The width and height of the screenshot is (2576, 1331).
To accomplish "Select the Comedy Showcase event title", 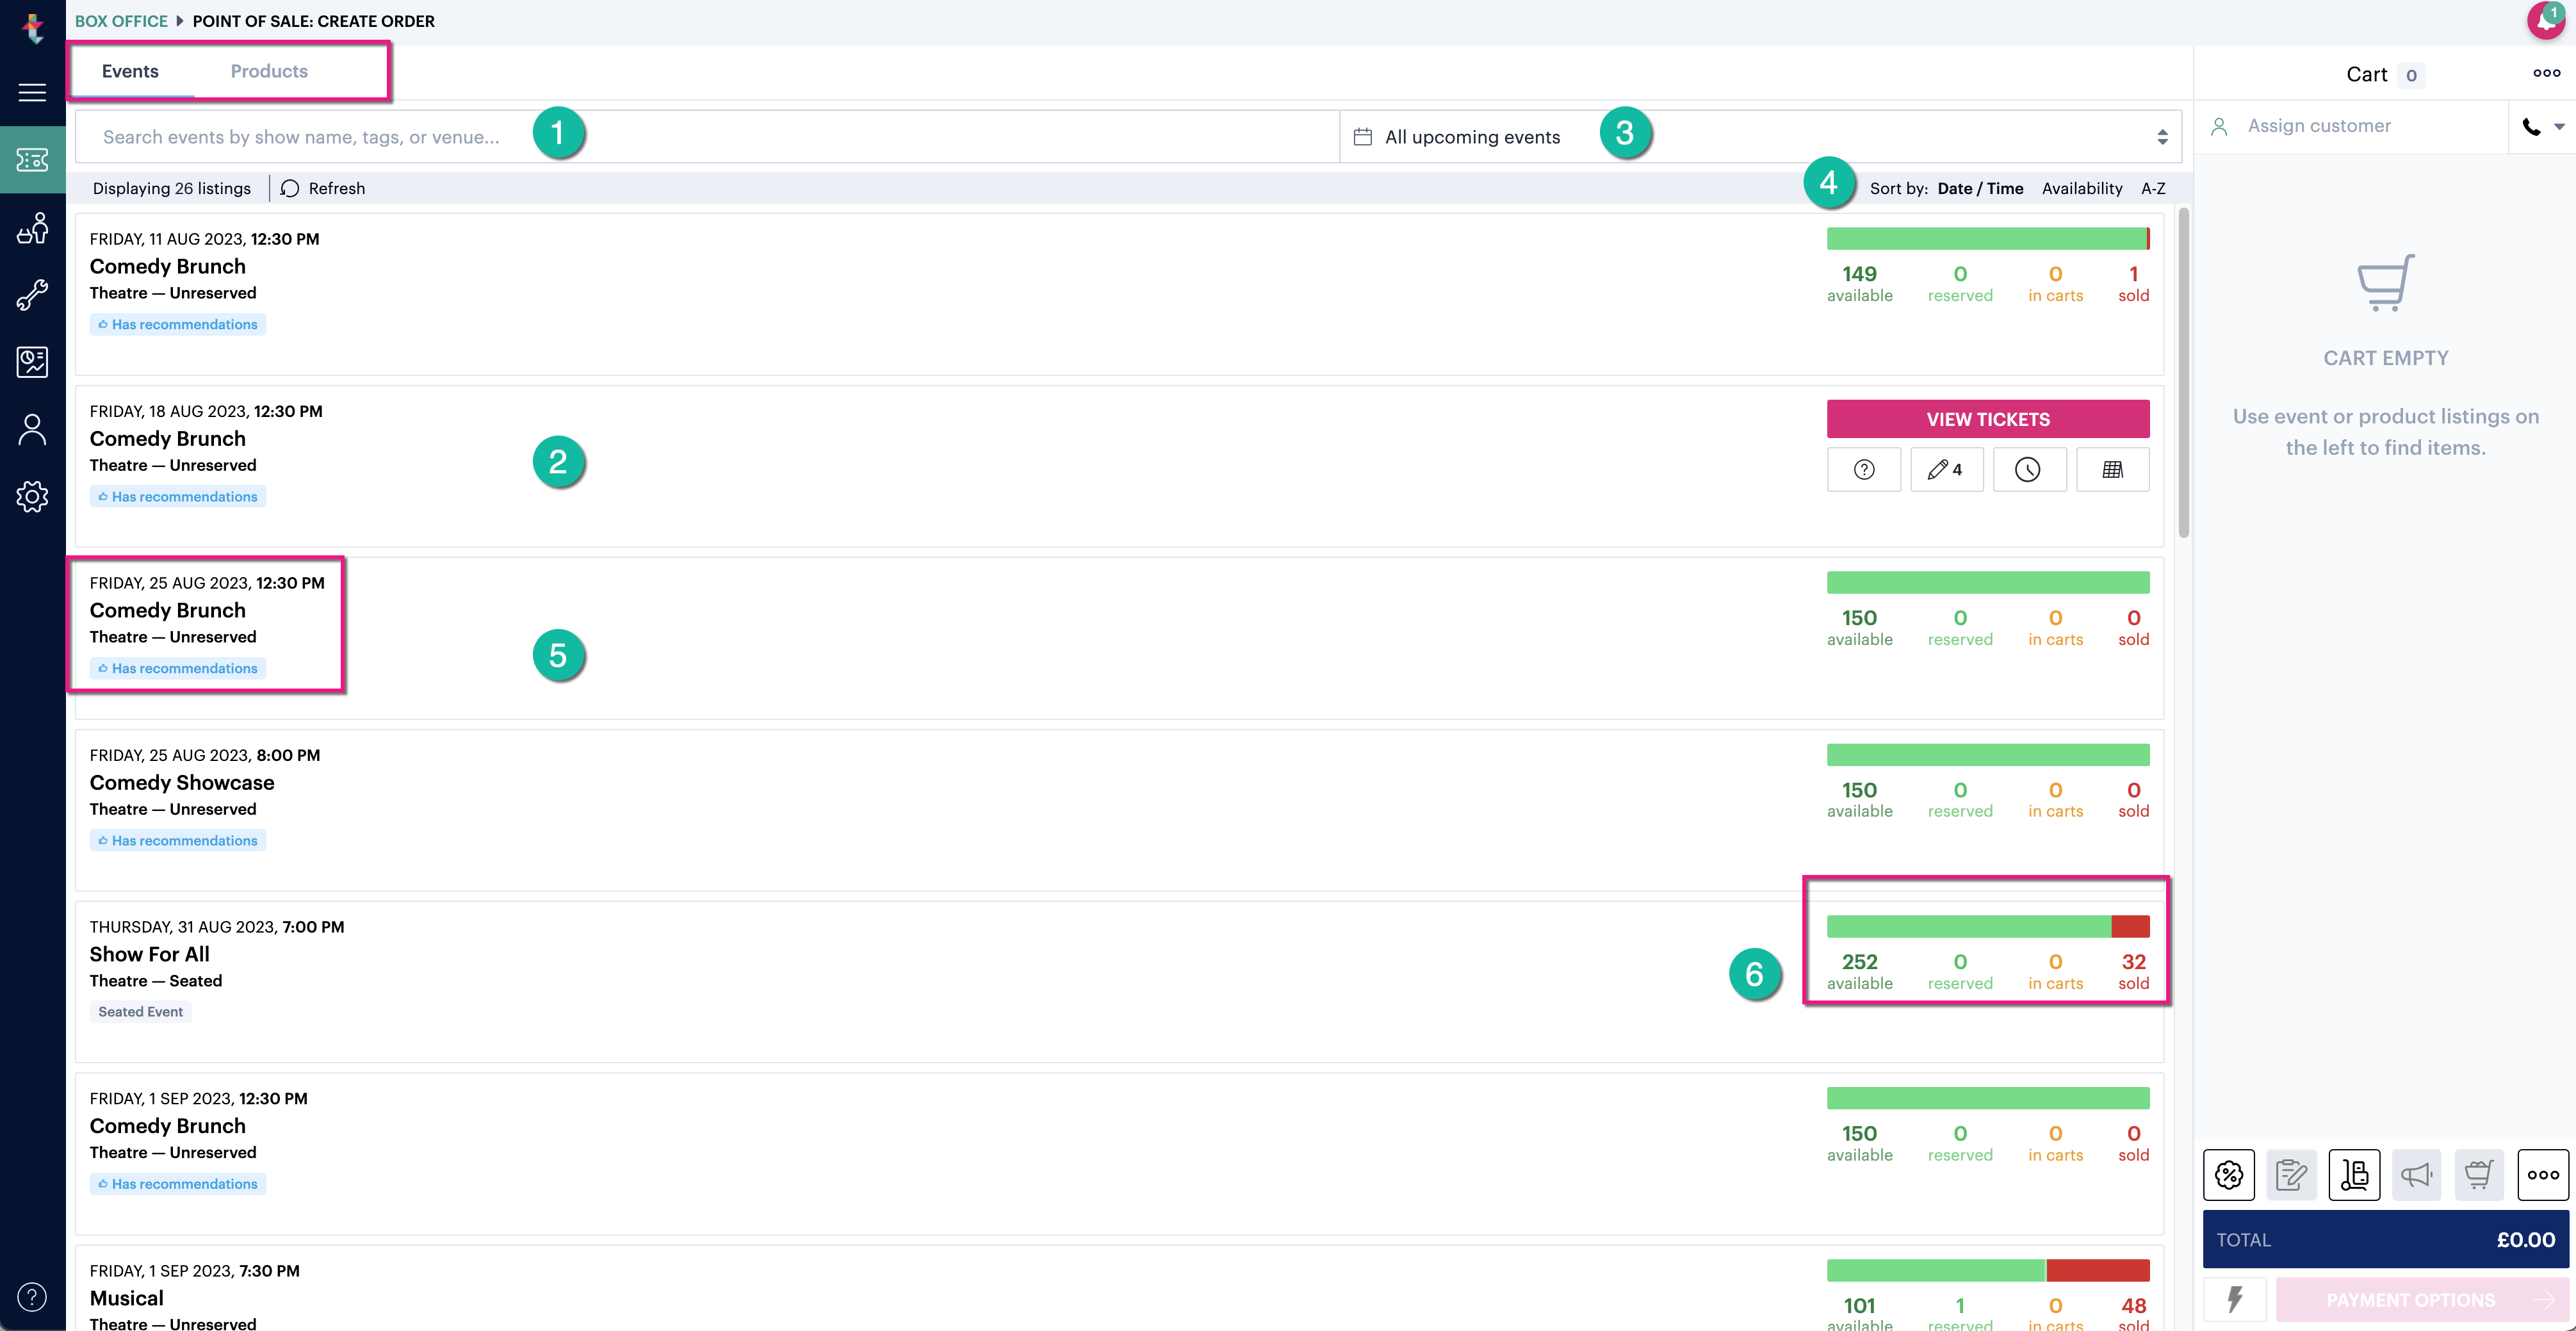I will coord(182,783).
